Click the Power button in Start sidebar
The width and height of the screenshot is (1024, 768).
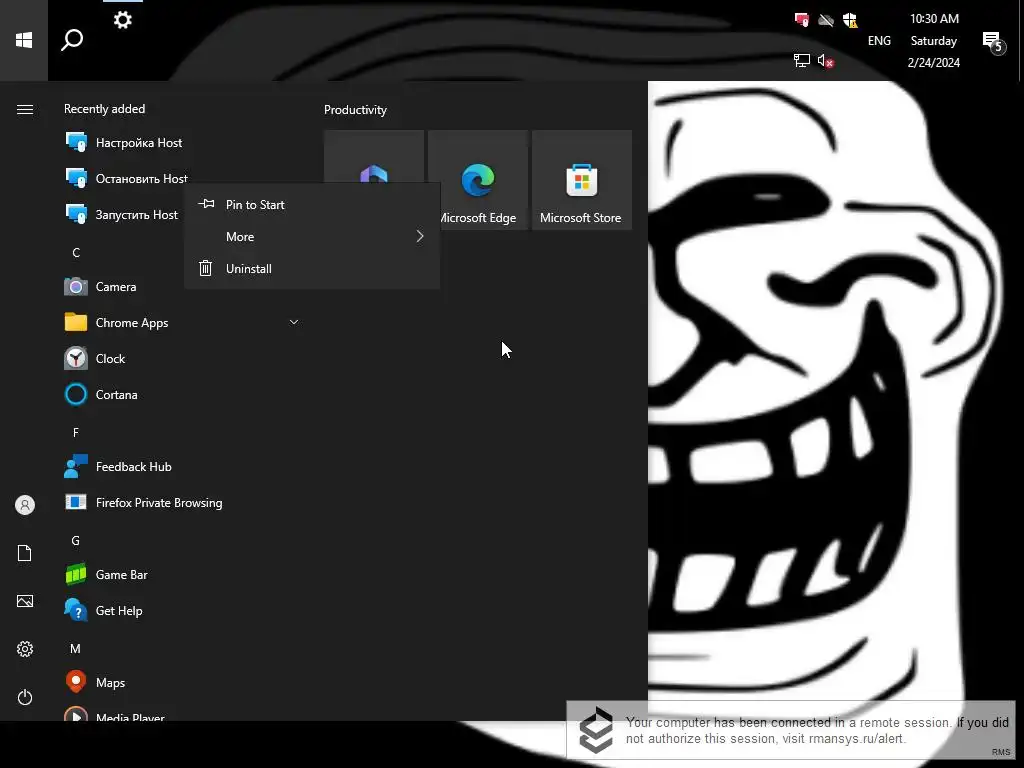[25, 697]
